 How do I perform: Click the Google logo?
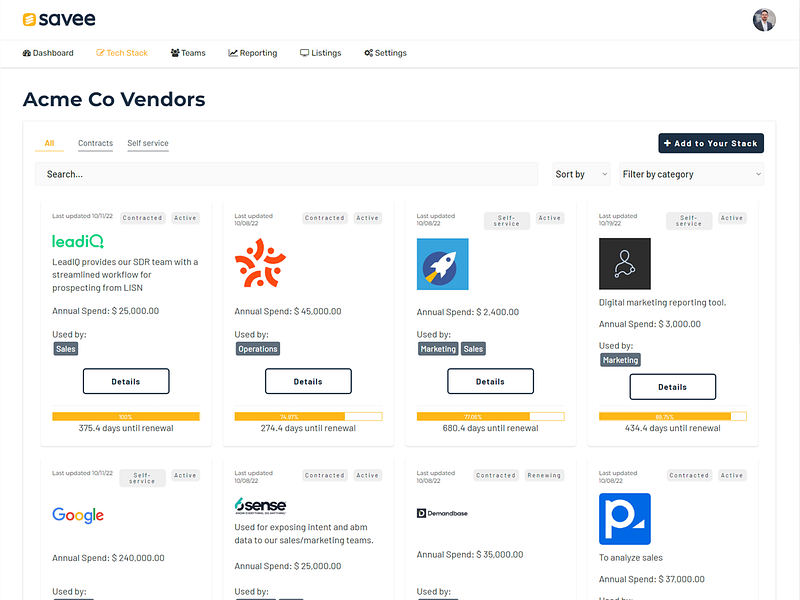[78, 515]
